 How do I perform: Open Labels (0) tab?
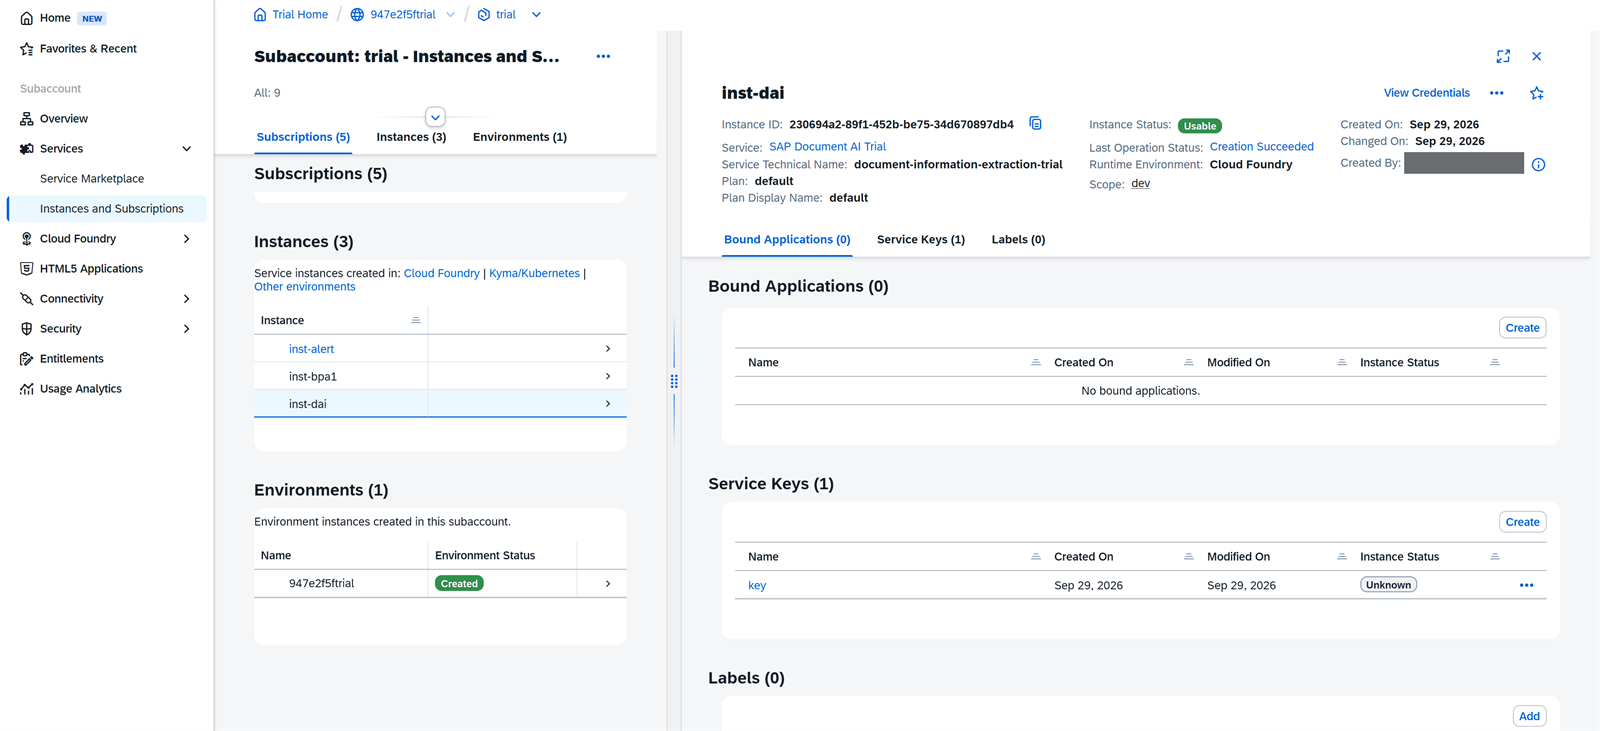pyautogui.click(x=1018, y=239)
